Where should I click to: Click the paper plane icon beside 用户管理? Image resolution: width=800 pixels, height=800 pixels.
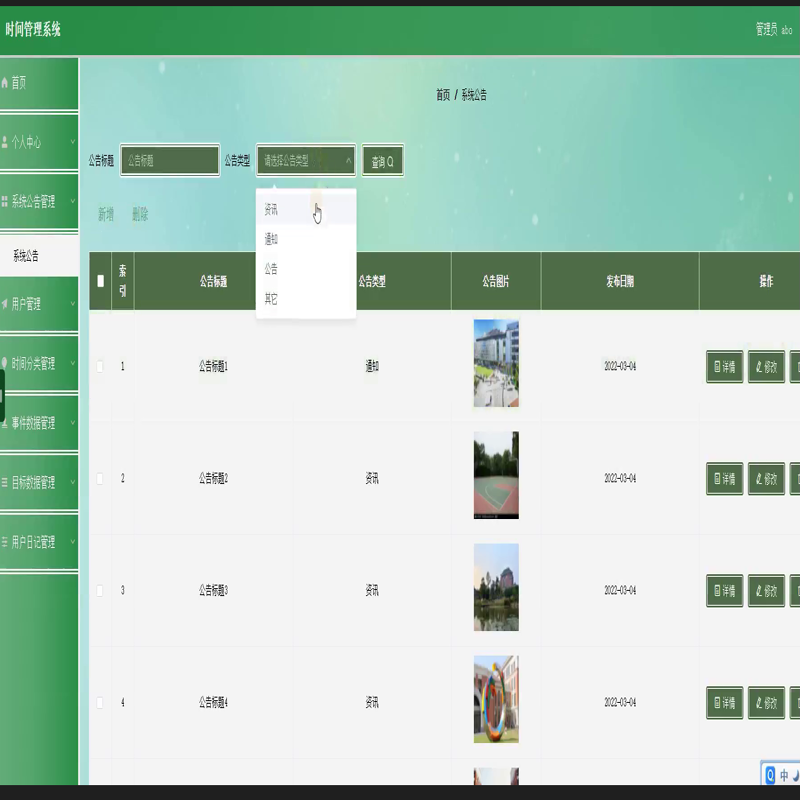tap(5, 304)
